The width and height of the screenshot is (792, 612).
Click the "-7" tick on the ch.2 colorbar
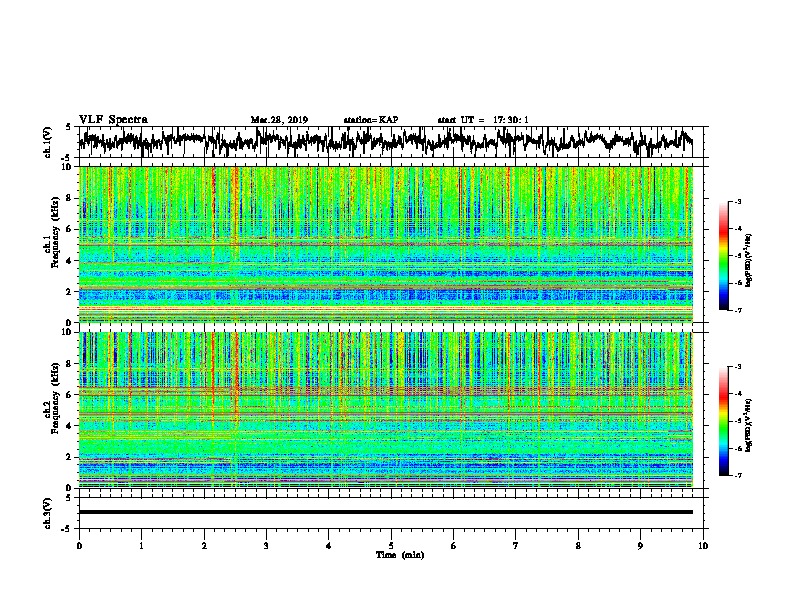(737, 475)
